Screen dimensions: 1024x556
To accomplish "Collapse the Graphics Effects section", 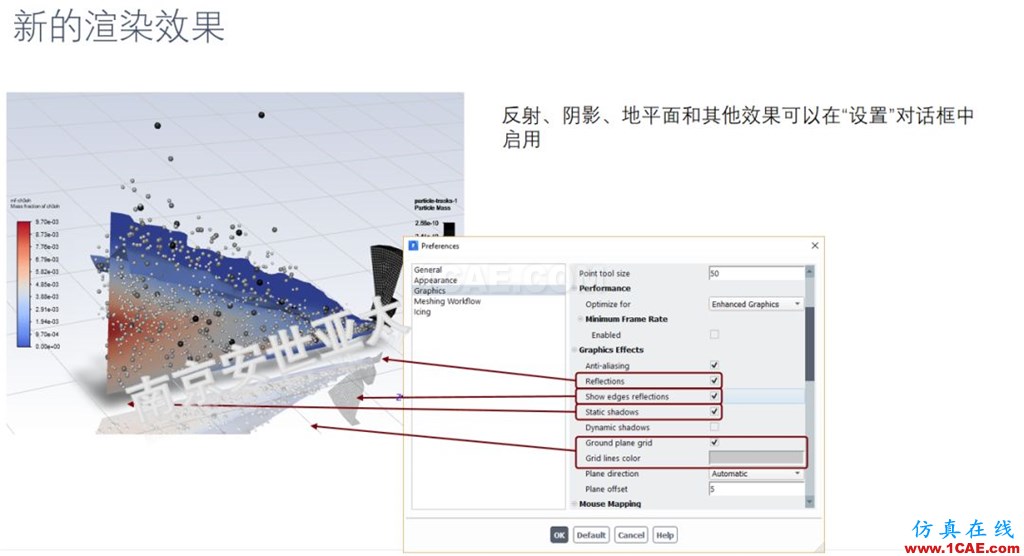I will [575, 350].
